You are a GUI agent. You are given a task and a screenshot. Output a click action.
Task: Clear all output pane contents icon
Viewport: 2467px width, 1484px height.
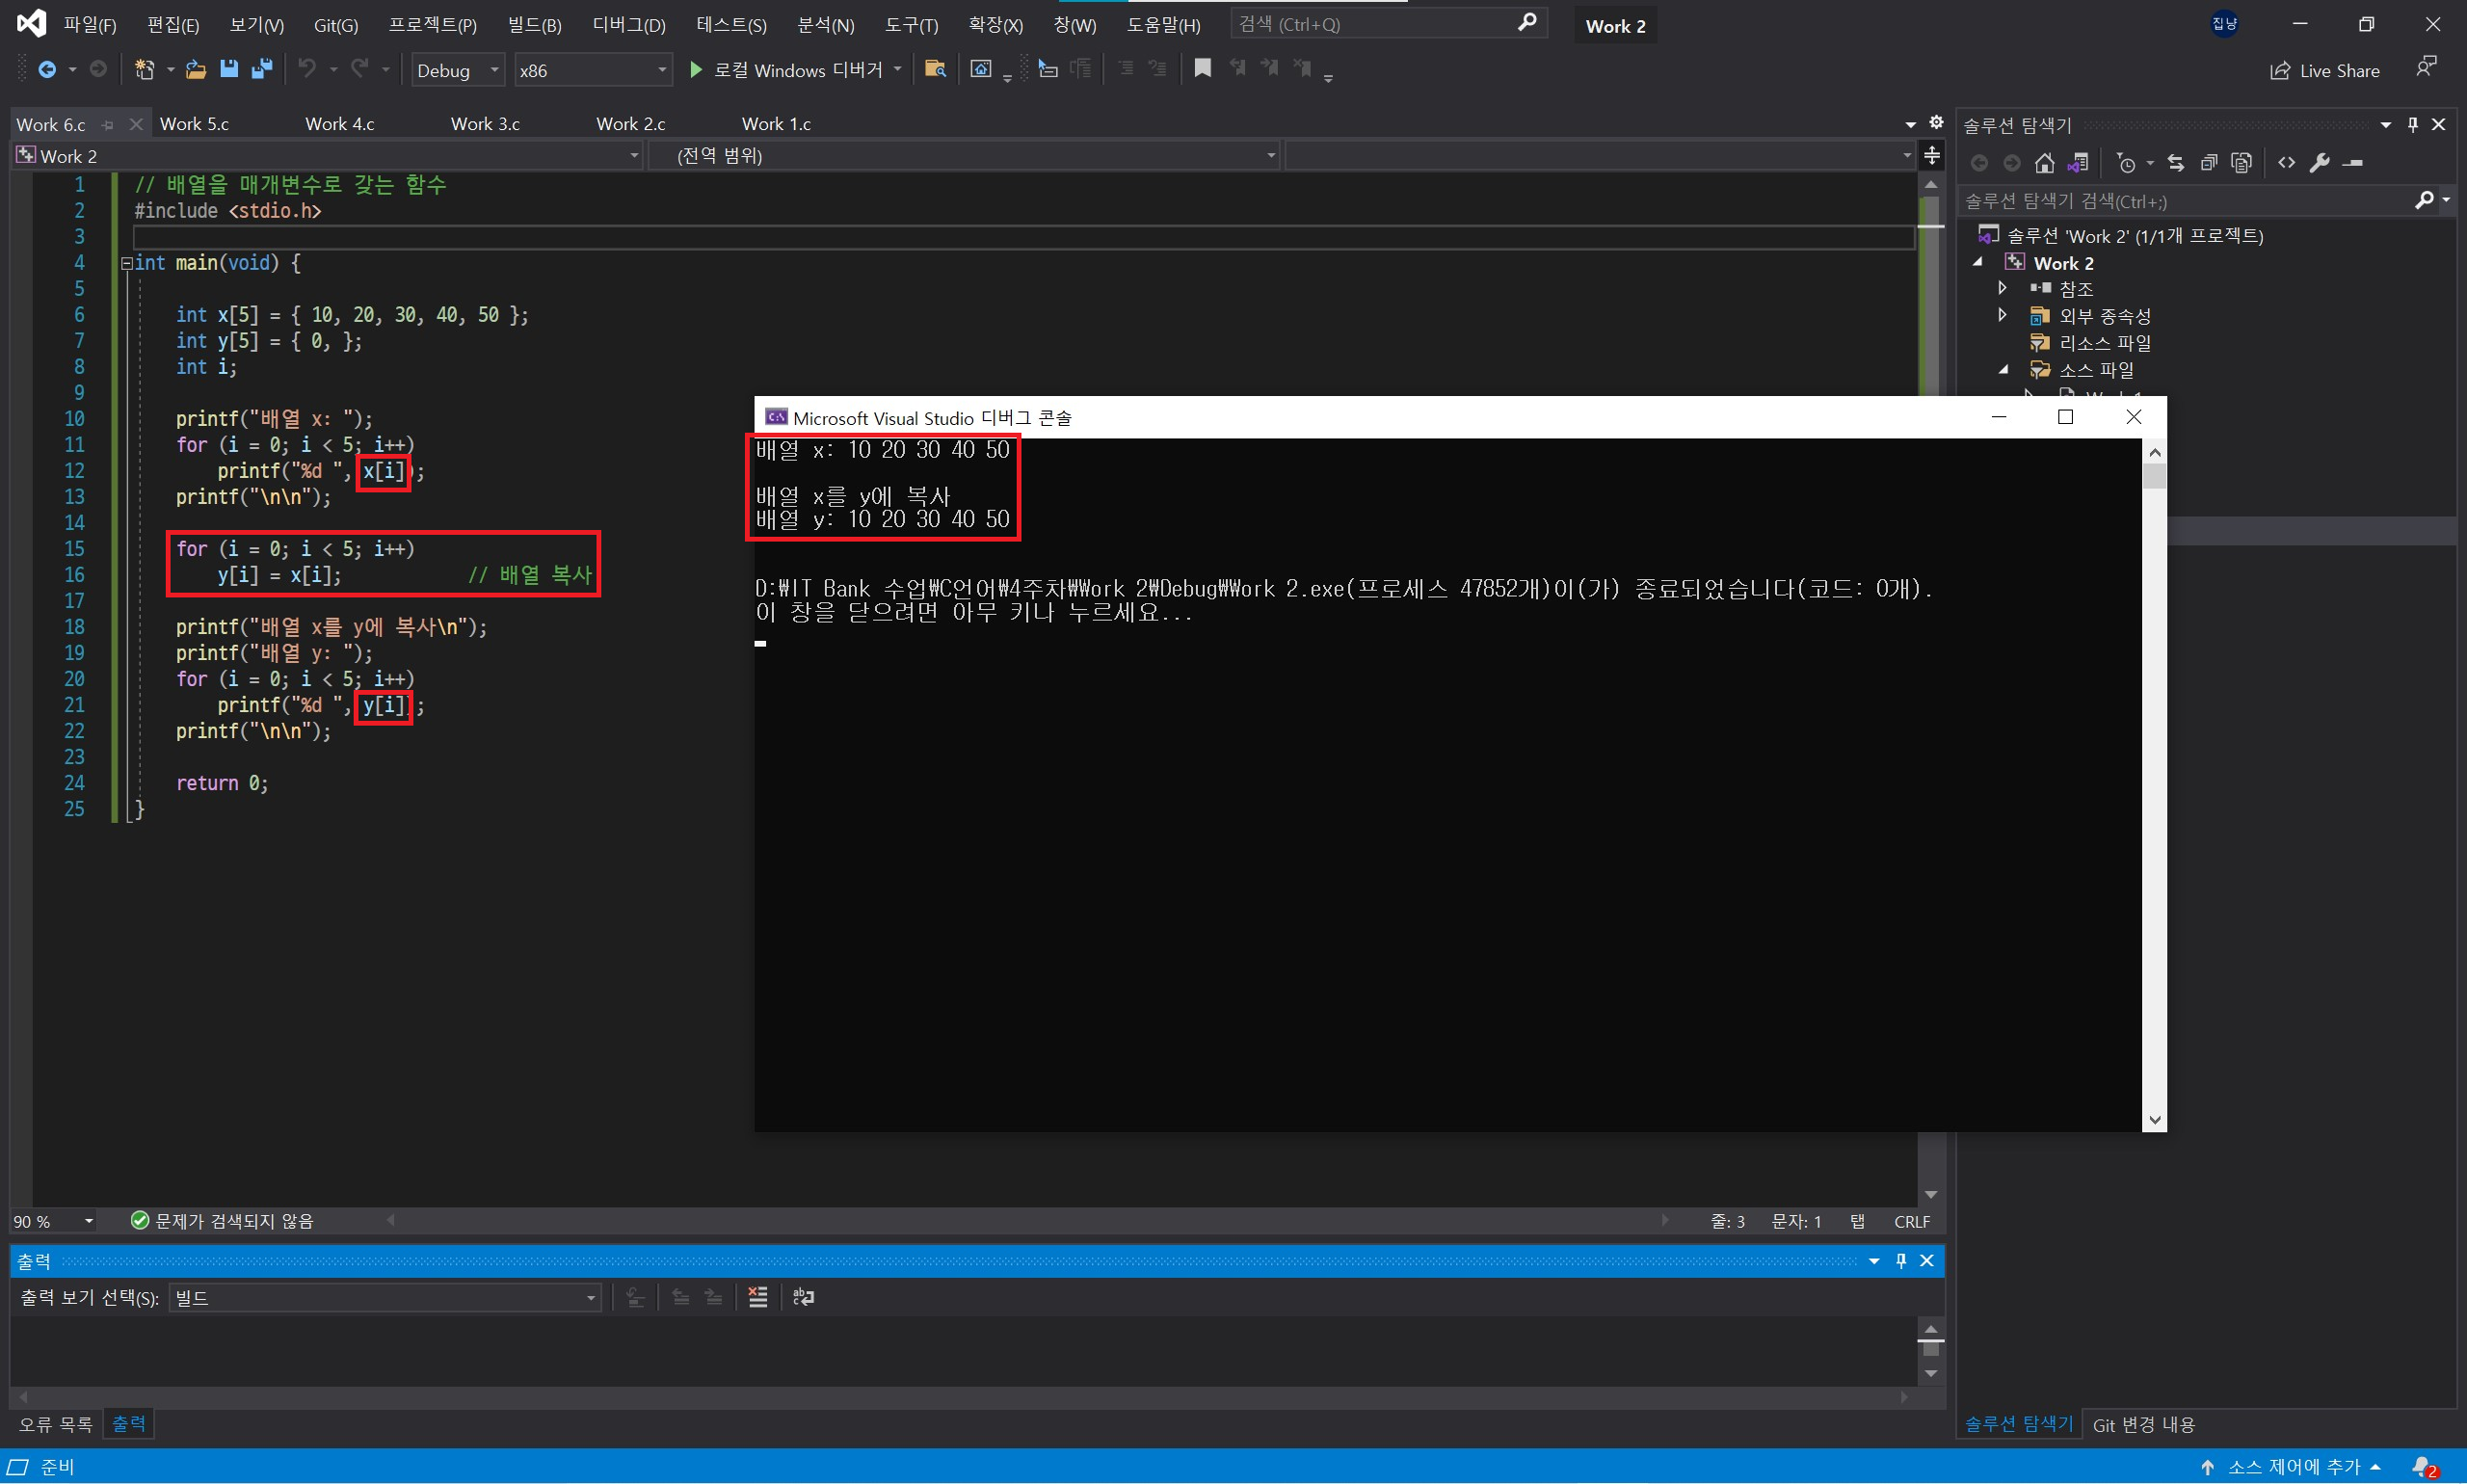[x=758, y=1297]
